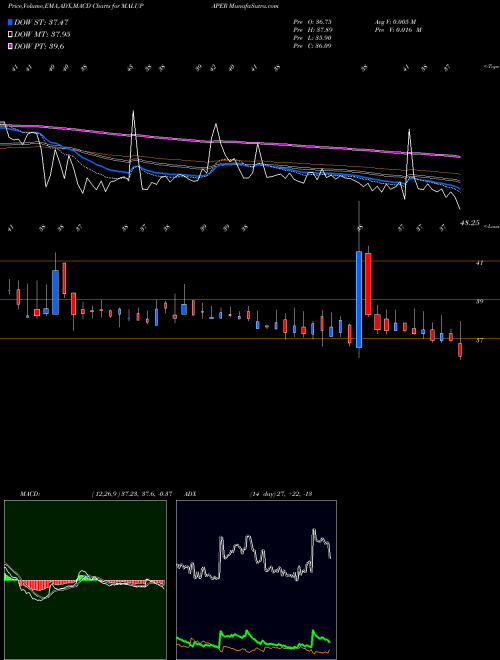The height and width of the screenshot is (660, 500).
Task: Click the magenta DOW PT legend swatch
Action: (x=10, y=46)
